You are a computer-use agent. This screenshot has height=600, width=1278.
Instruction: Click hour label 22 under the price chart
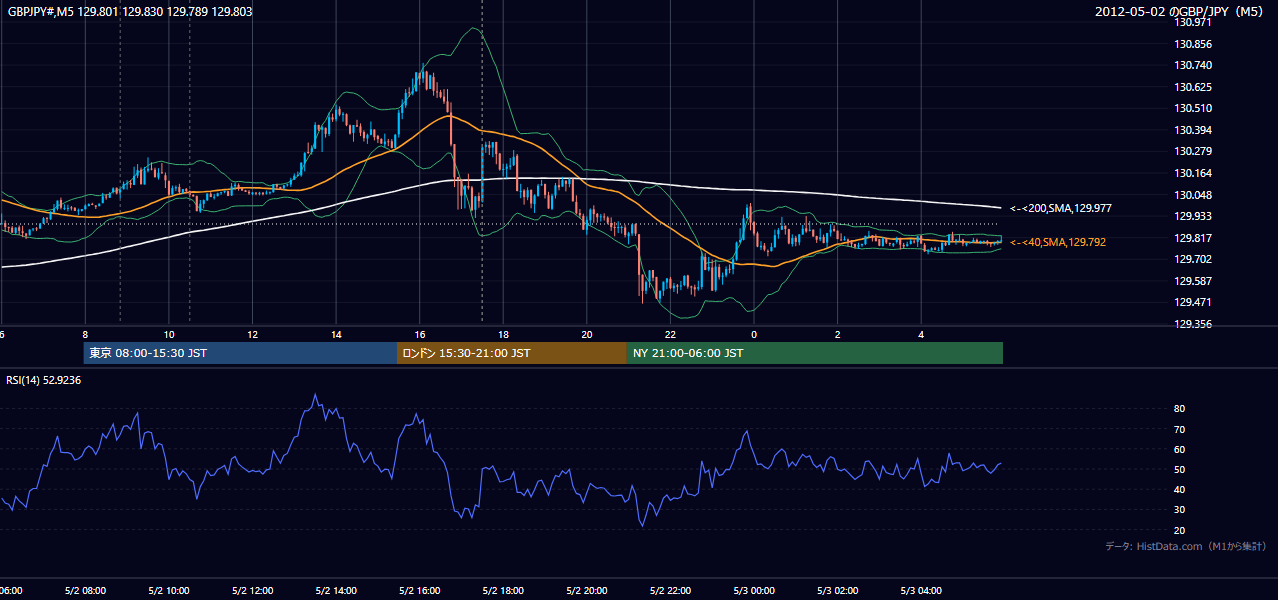pos(670,334)
